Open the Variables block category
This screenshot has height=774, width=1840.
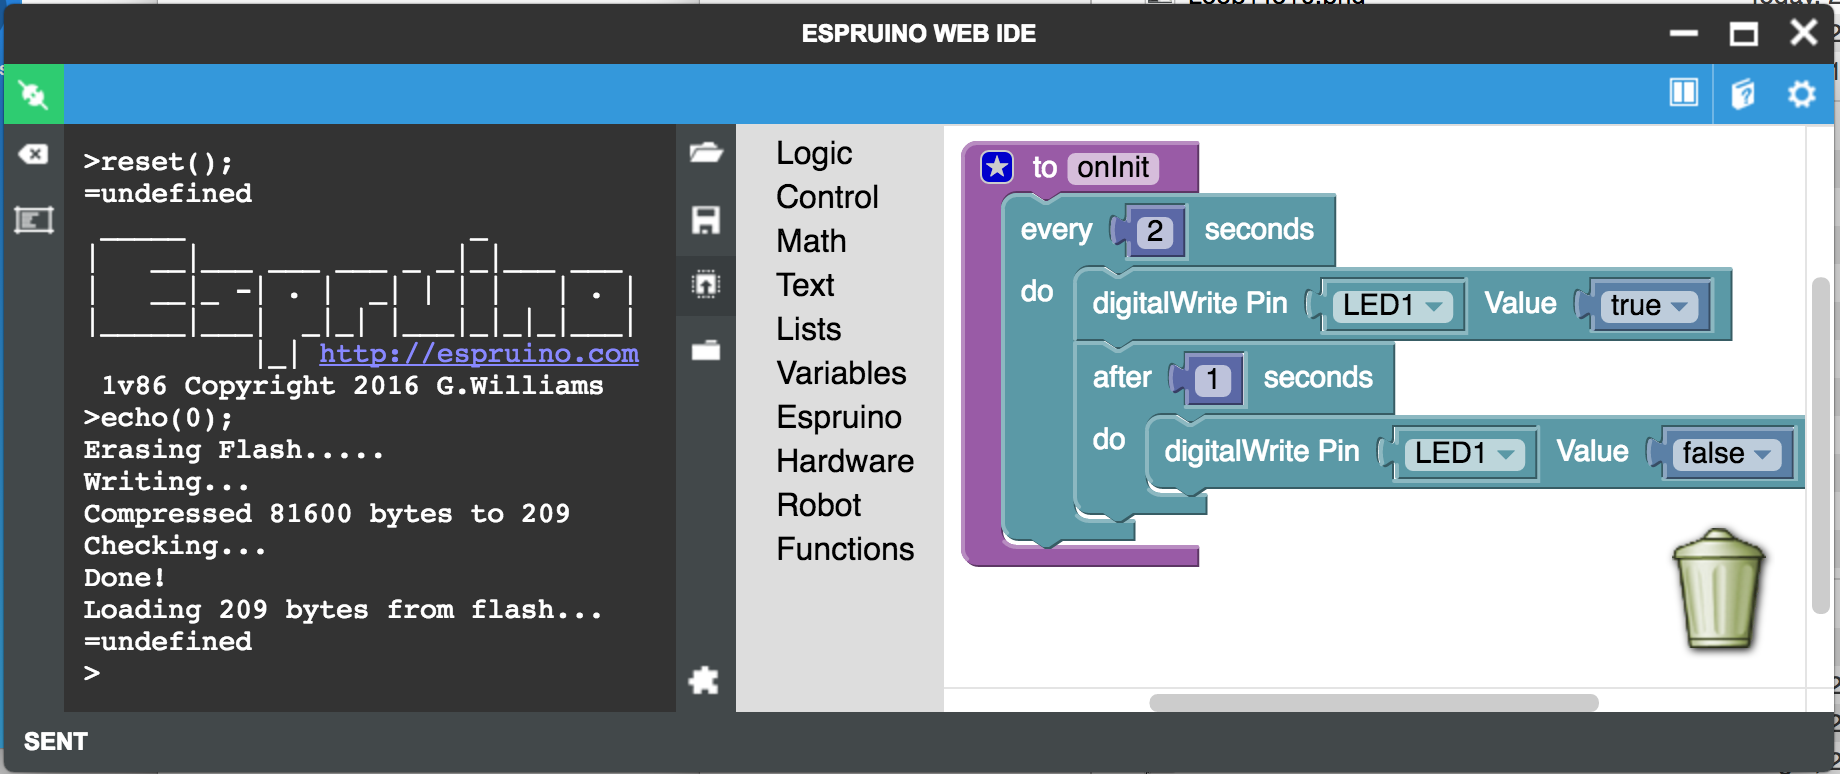pyautogui.click(x=841, y=373)
